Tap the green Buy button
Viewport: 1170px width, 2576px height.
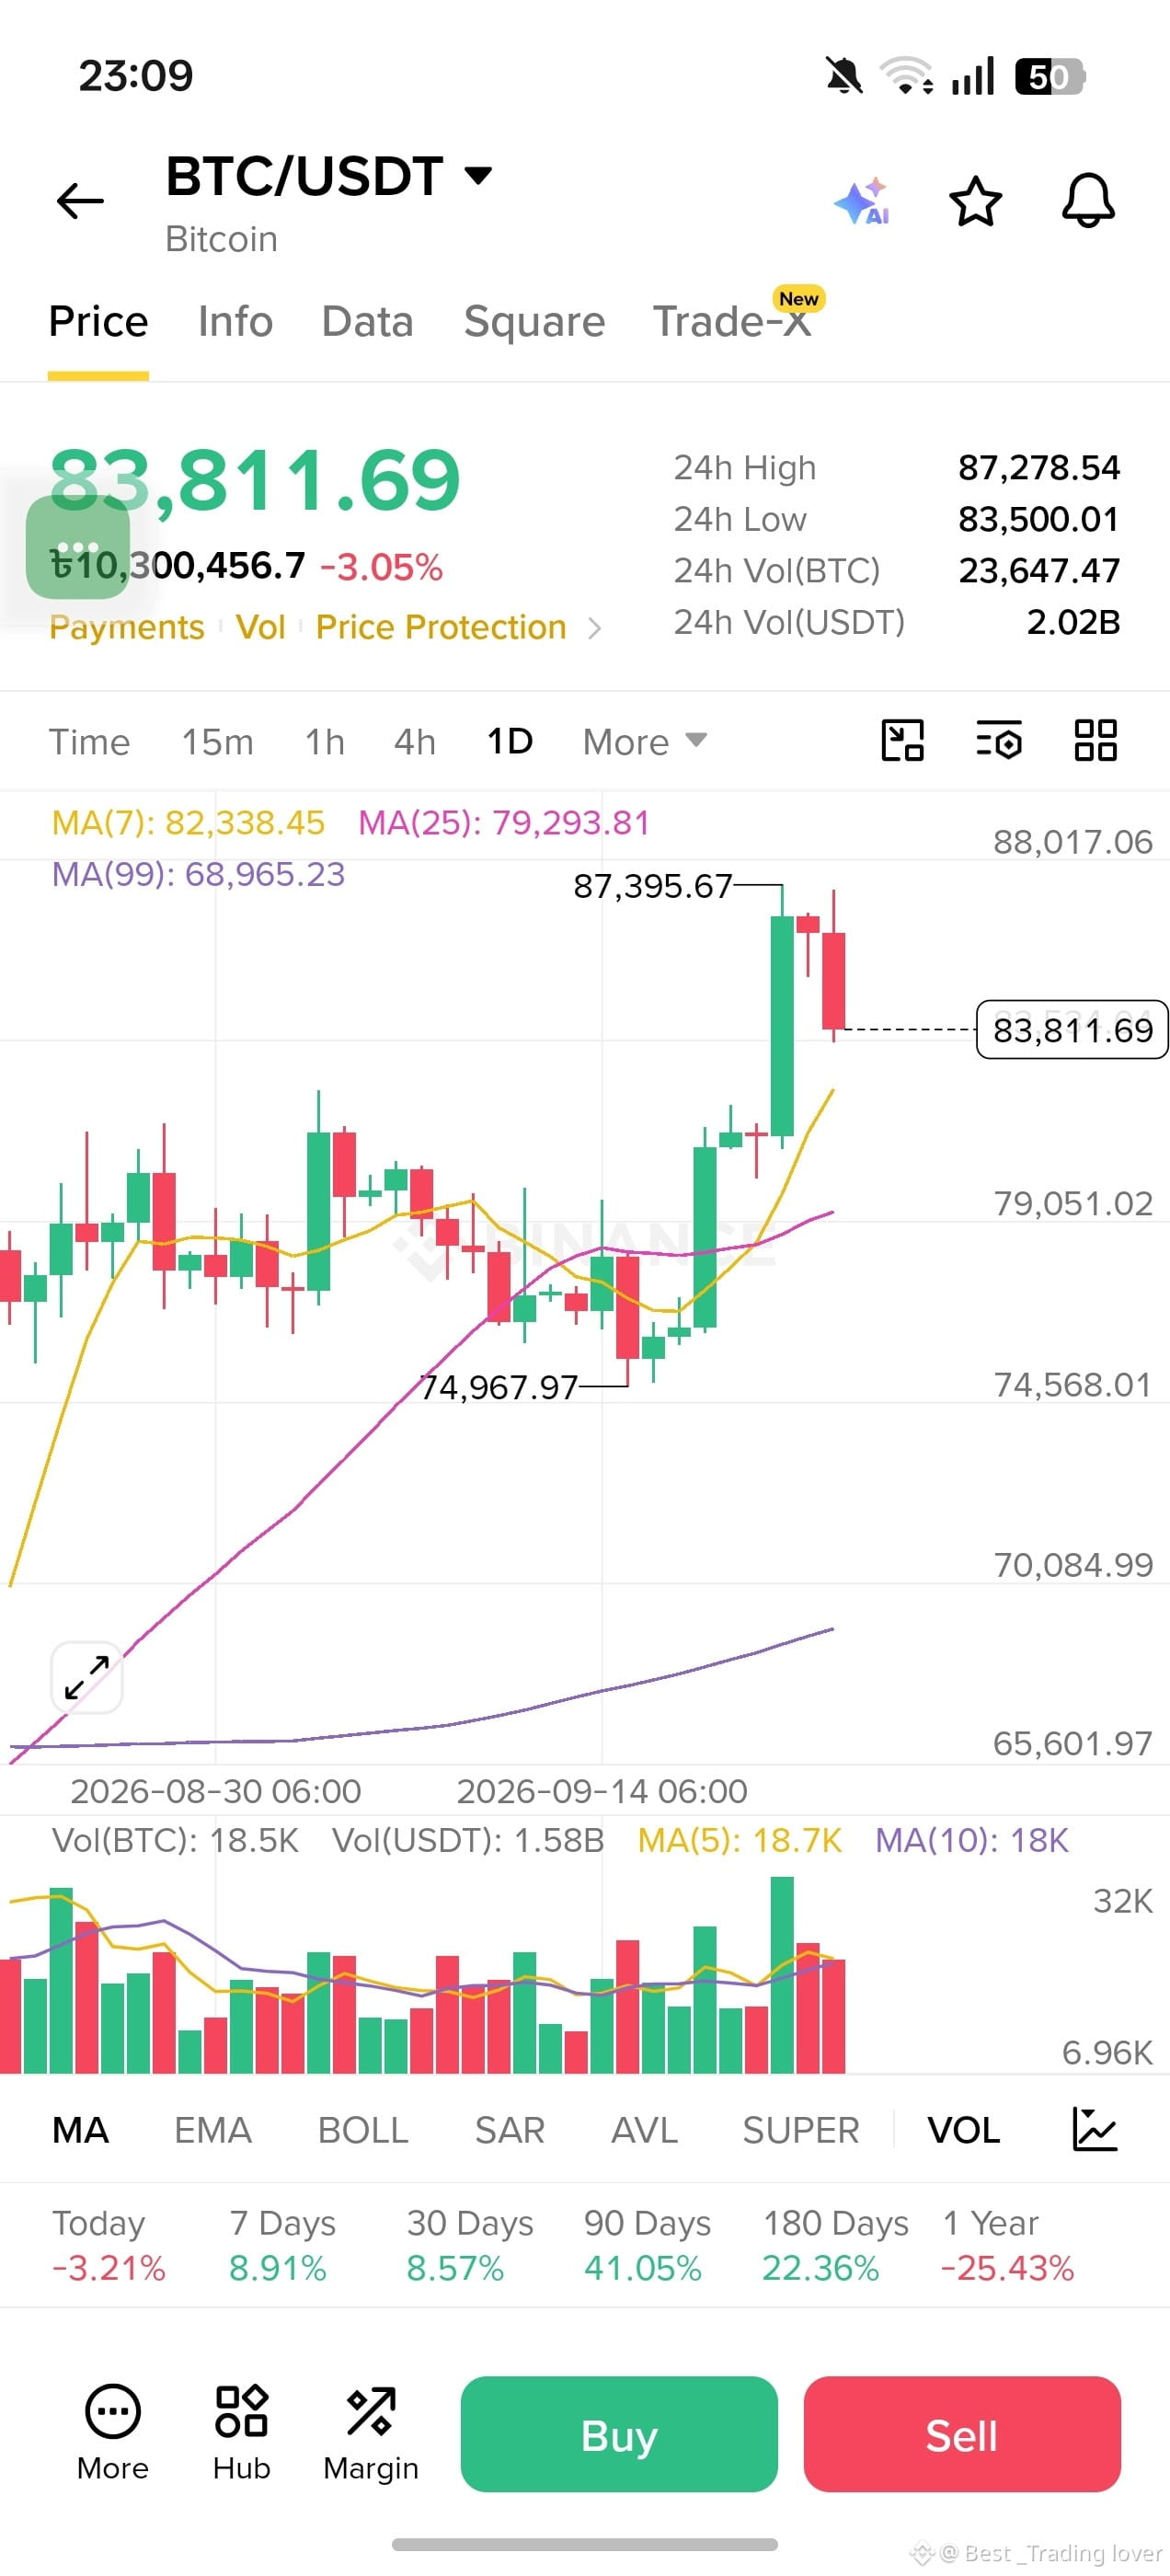619,2435
